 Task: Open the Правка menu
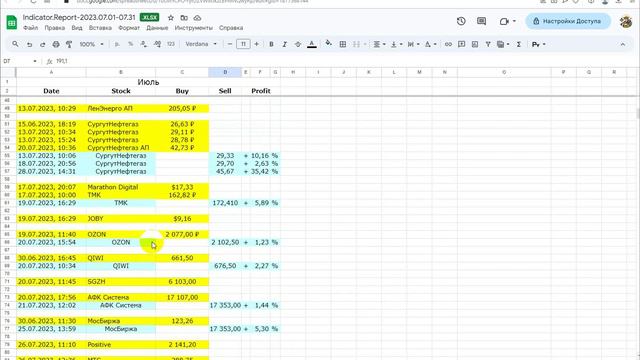pyautogui.click(x=55, y=28)
